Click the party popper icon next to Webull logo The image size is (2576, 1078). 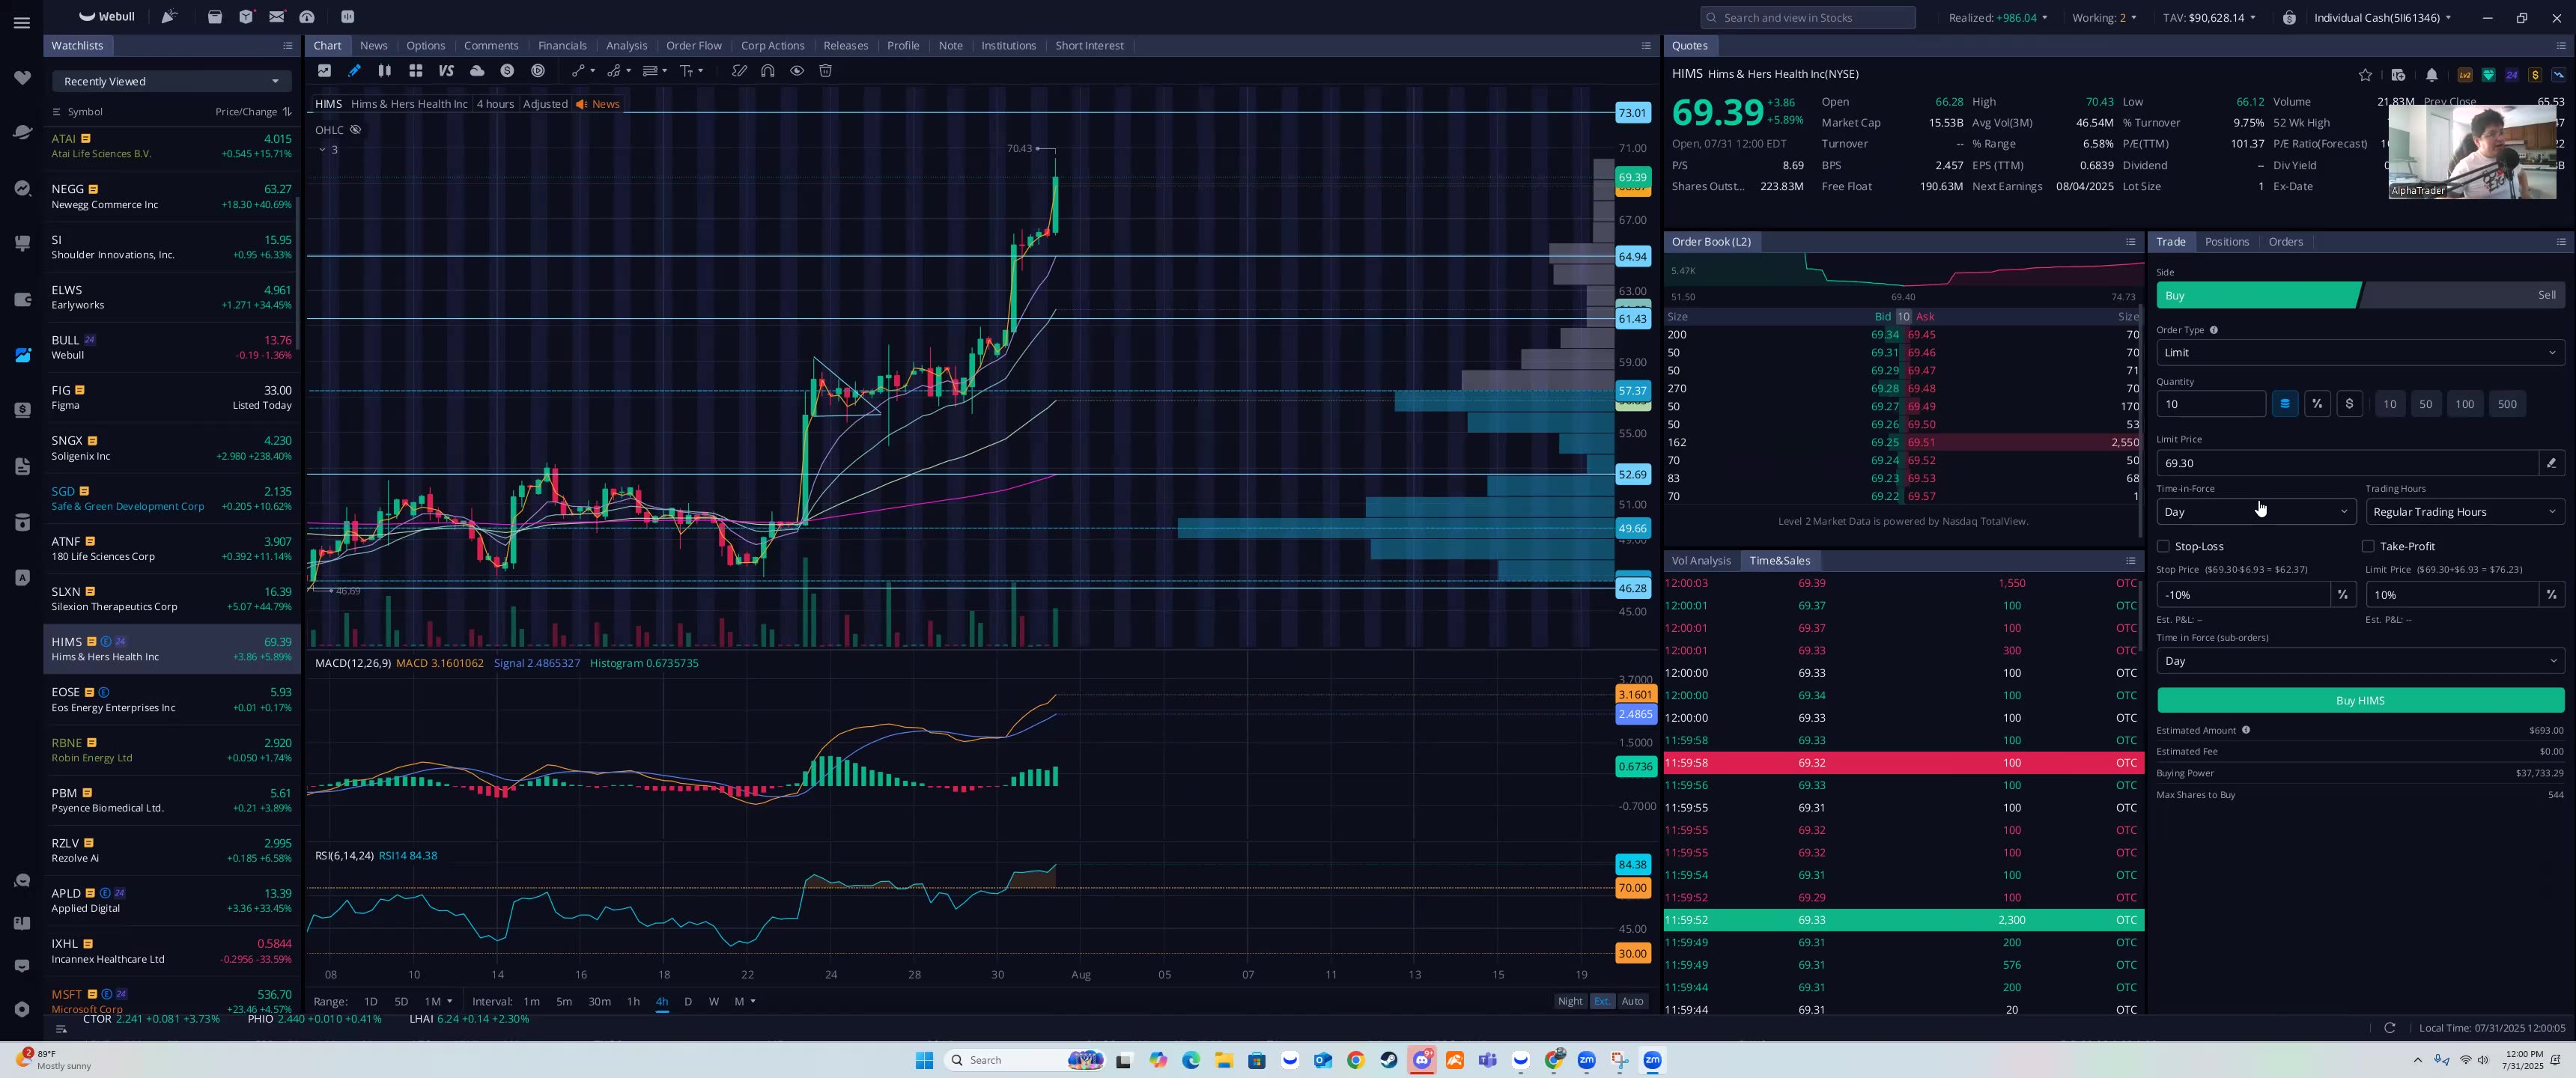[169, 17]
